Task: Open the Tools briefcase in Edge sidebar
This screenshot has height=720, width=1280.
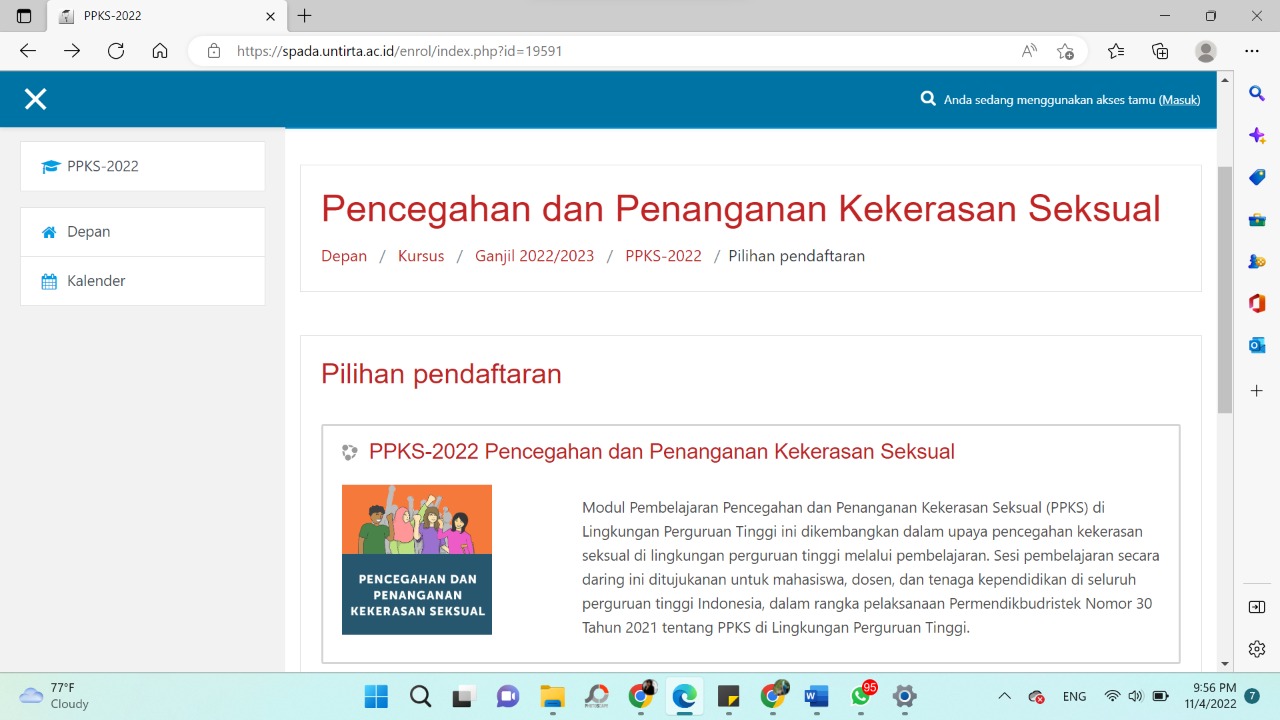Action: point(1257,219)
